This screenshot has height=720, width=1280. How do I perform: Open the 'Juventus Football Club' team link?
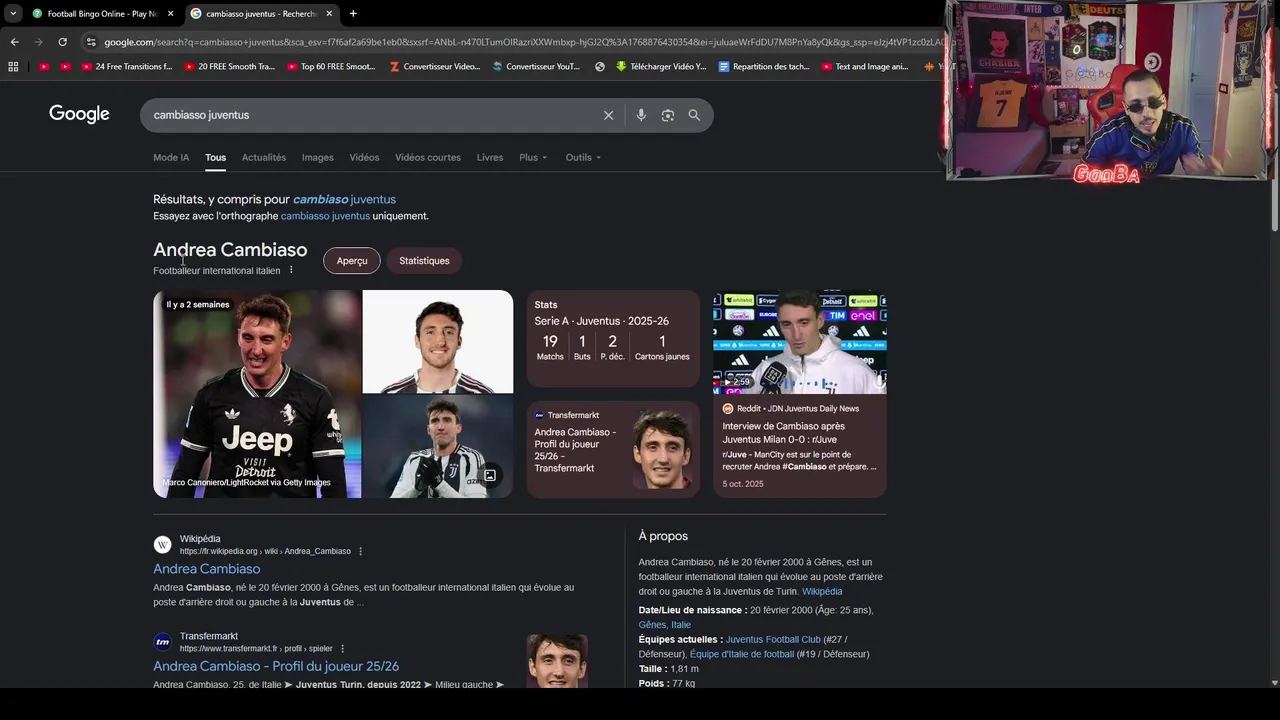[x=773, y=639]
